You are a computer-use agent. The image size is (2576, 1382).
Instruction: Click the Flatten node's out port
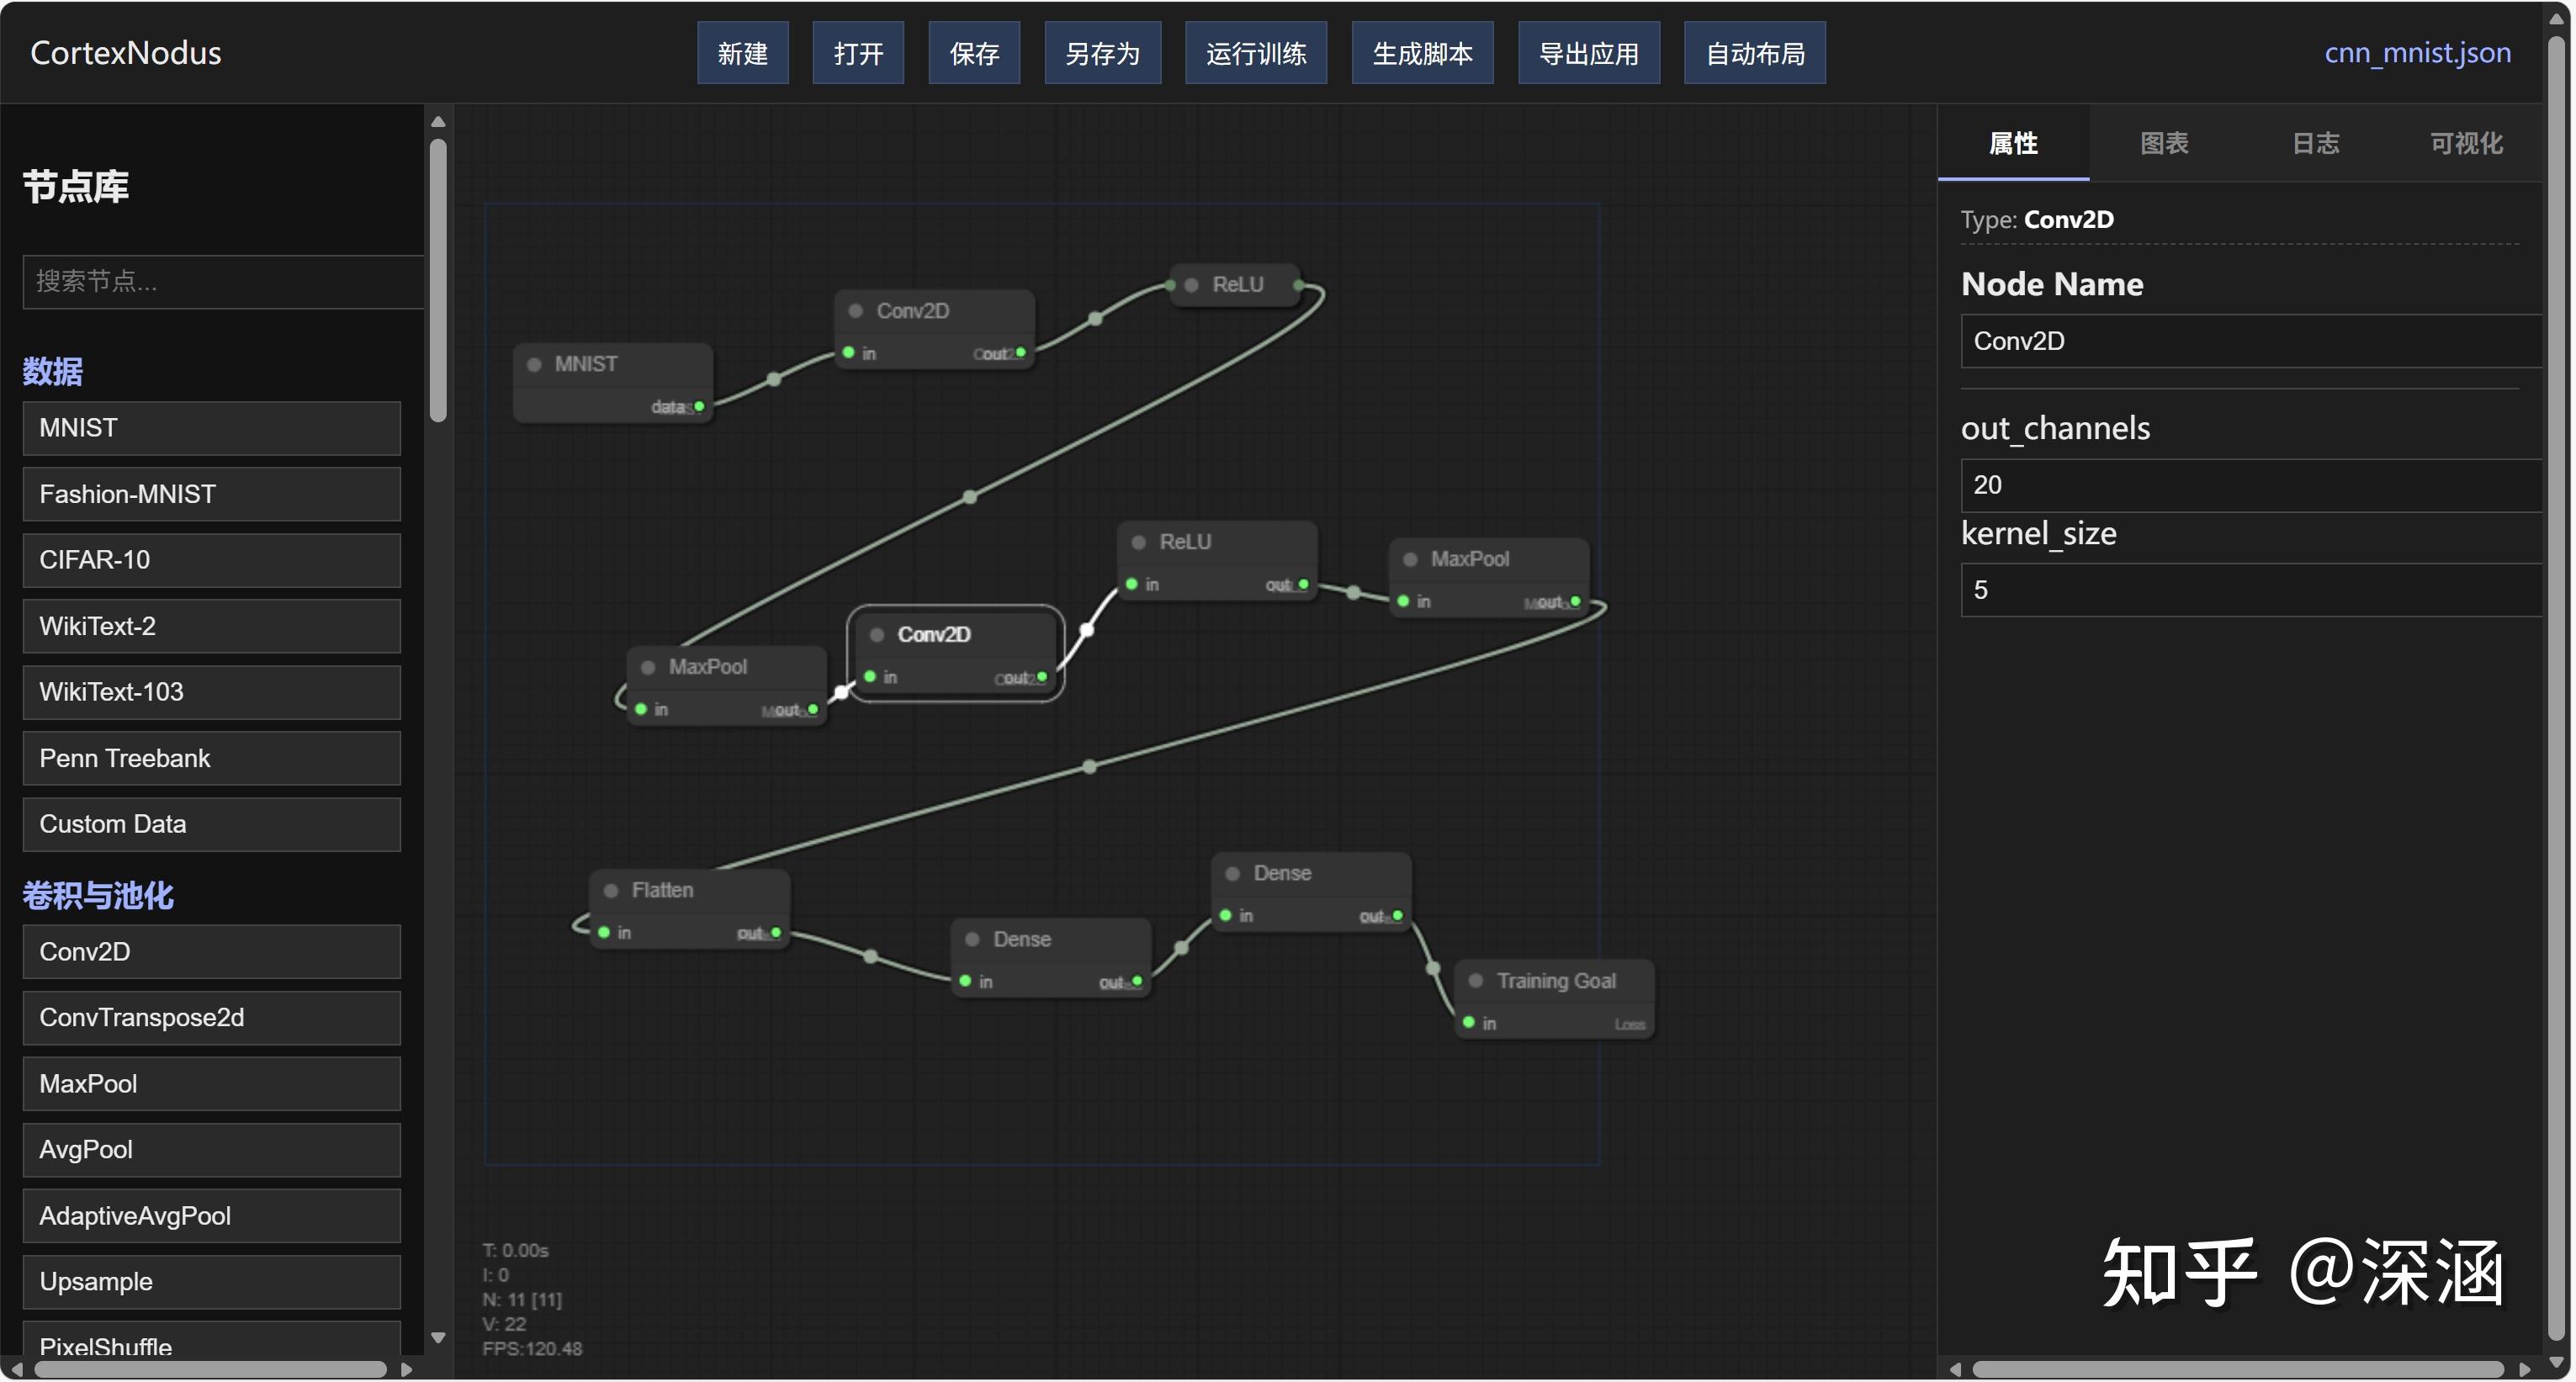(x=776, y=933)
